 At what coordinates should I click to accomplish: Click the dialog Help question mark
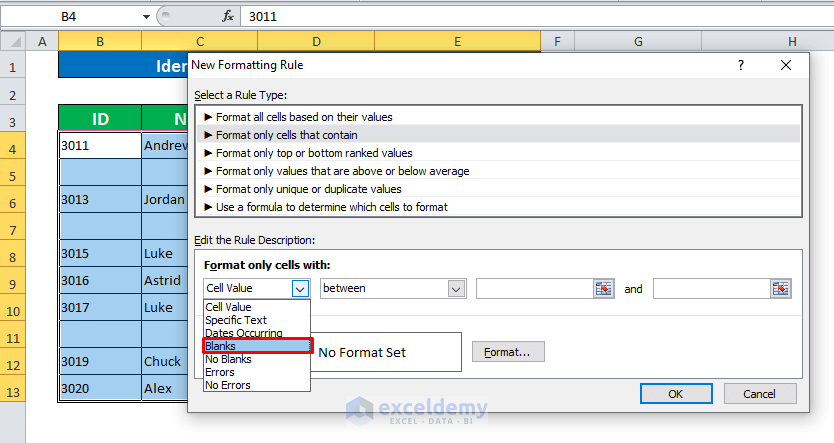coord(741,65)
